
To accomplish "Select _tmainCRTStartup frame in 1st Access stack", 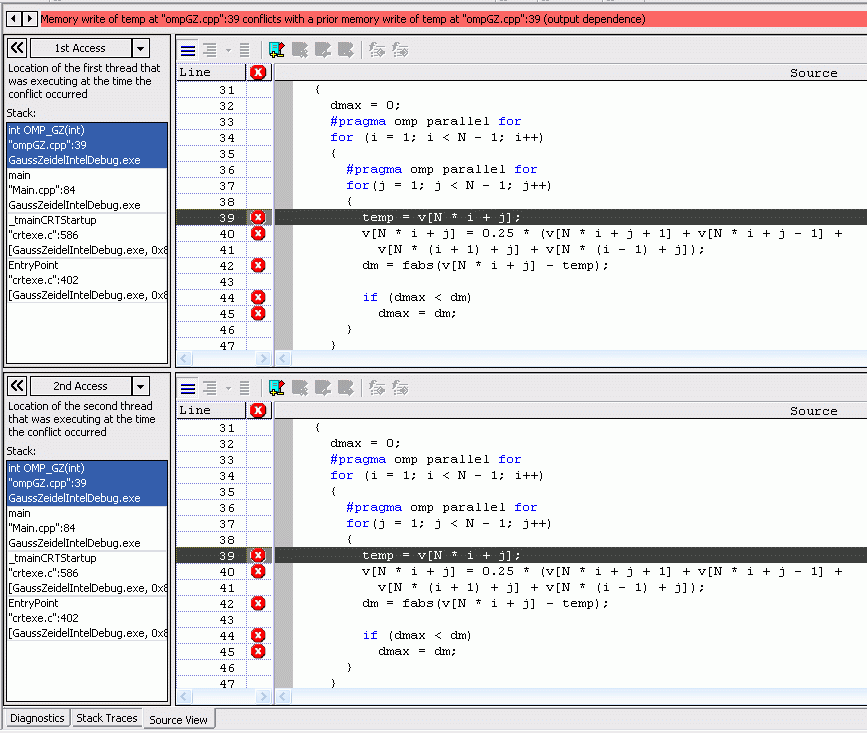I will tap(87, 235).
